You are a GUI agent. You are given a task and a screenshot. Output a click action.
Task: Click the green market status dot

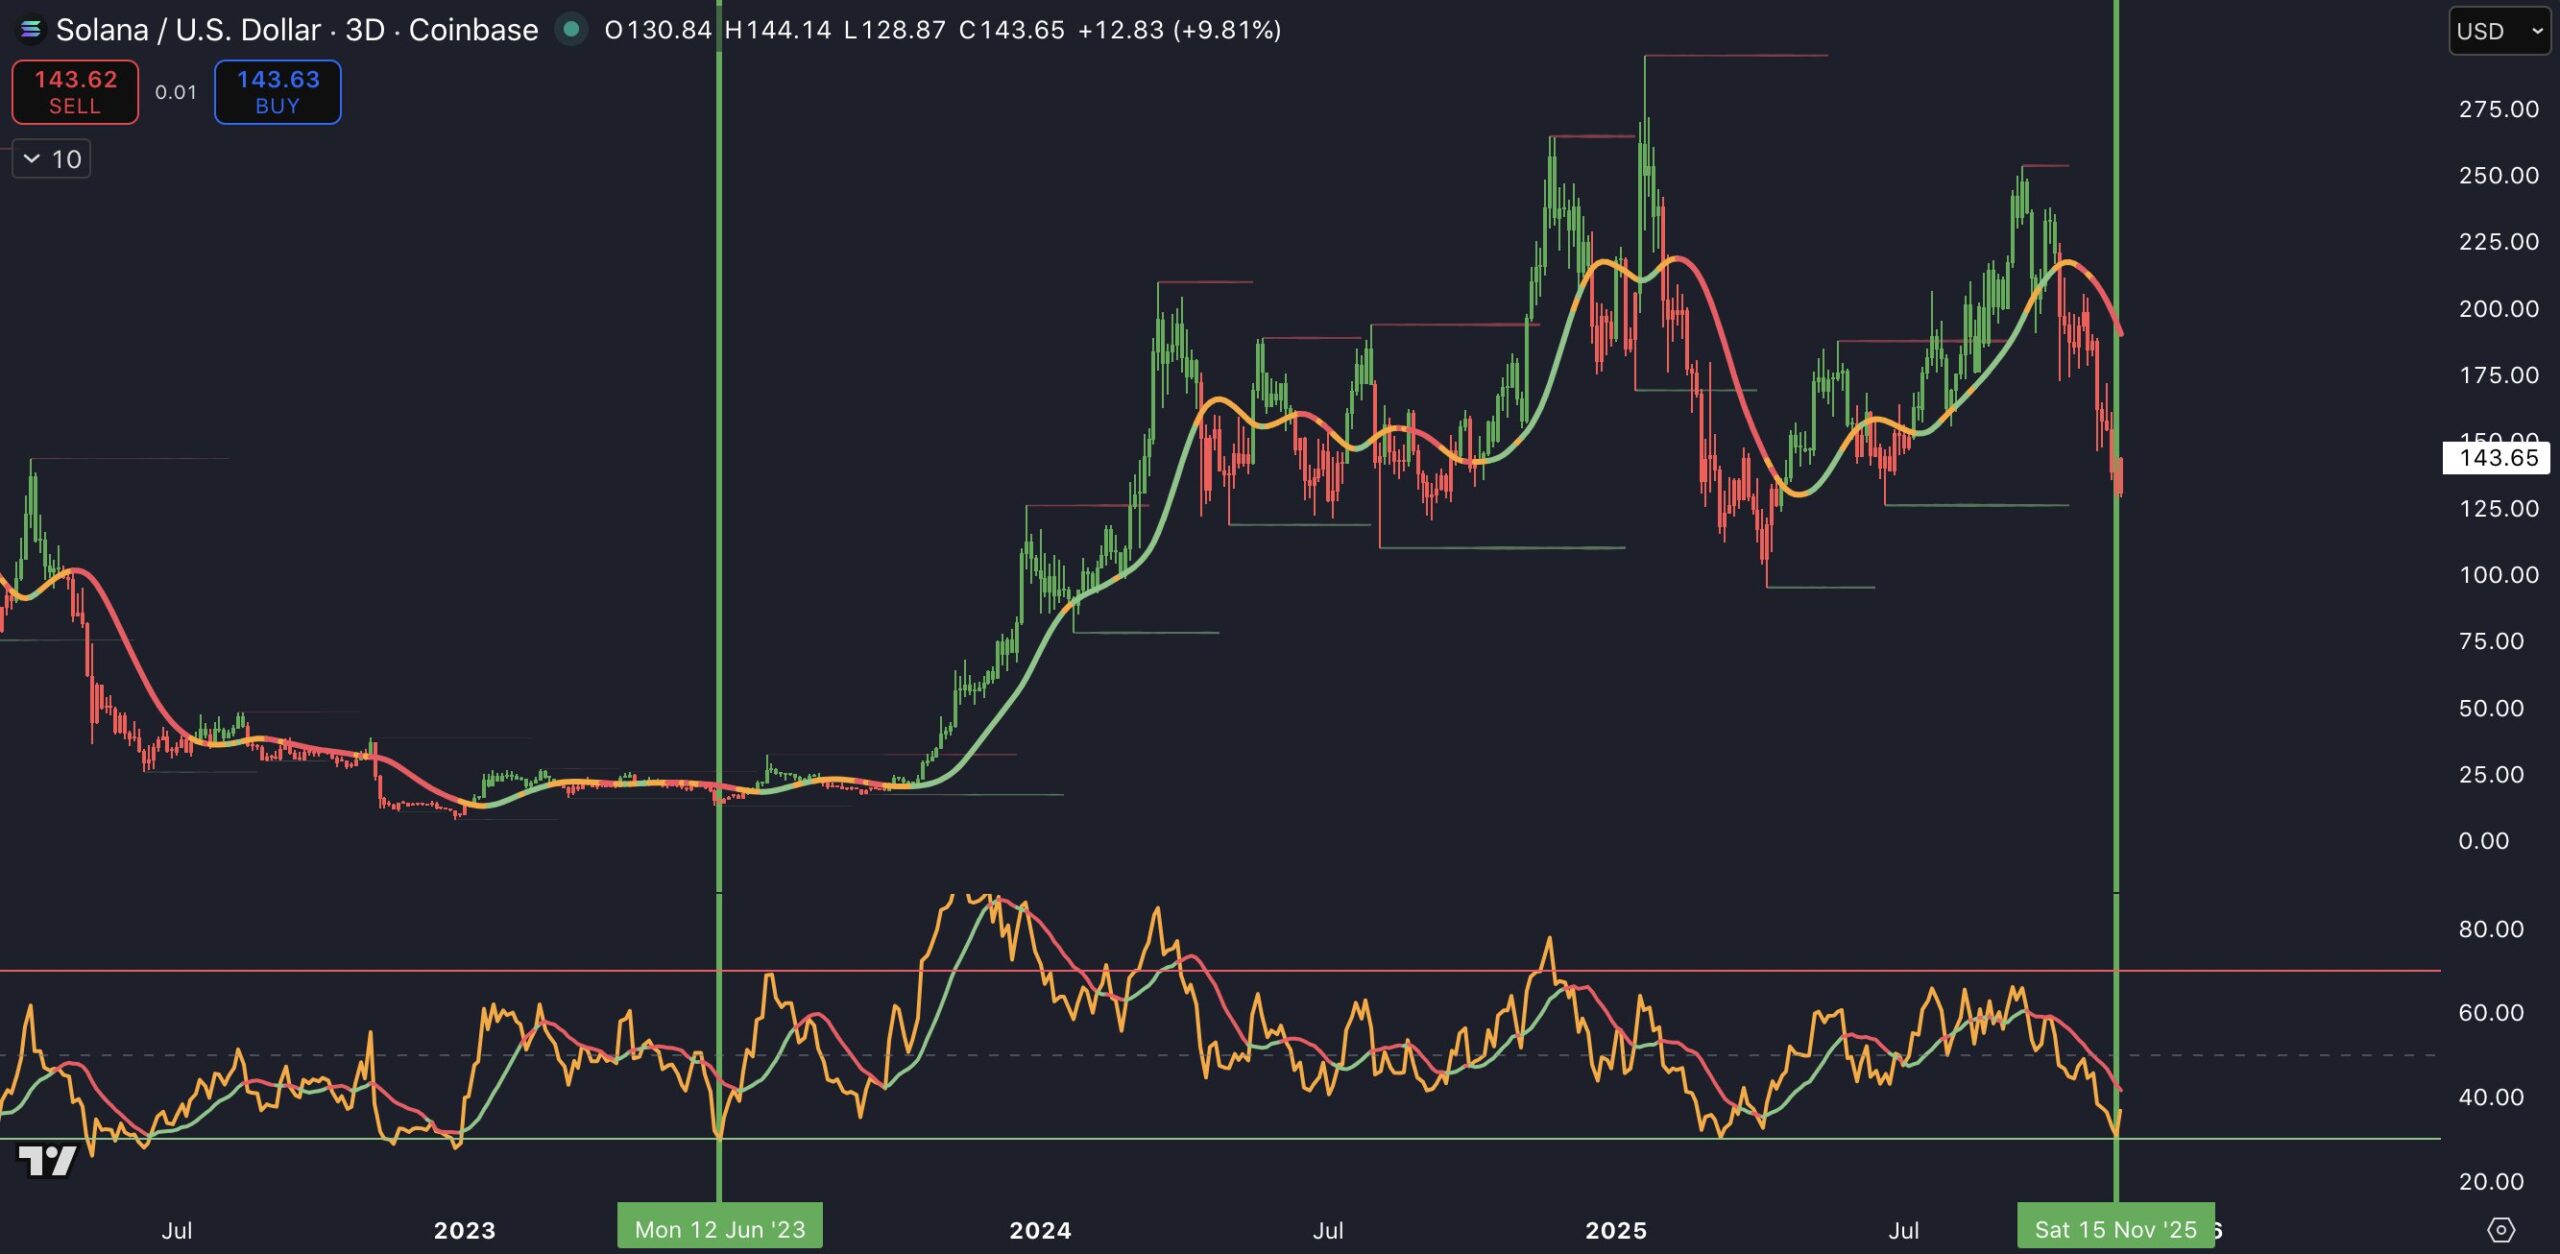pos(571,30)
